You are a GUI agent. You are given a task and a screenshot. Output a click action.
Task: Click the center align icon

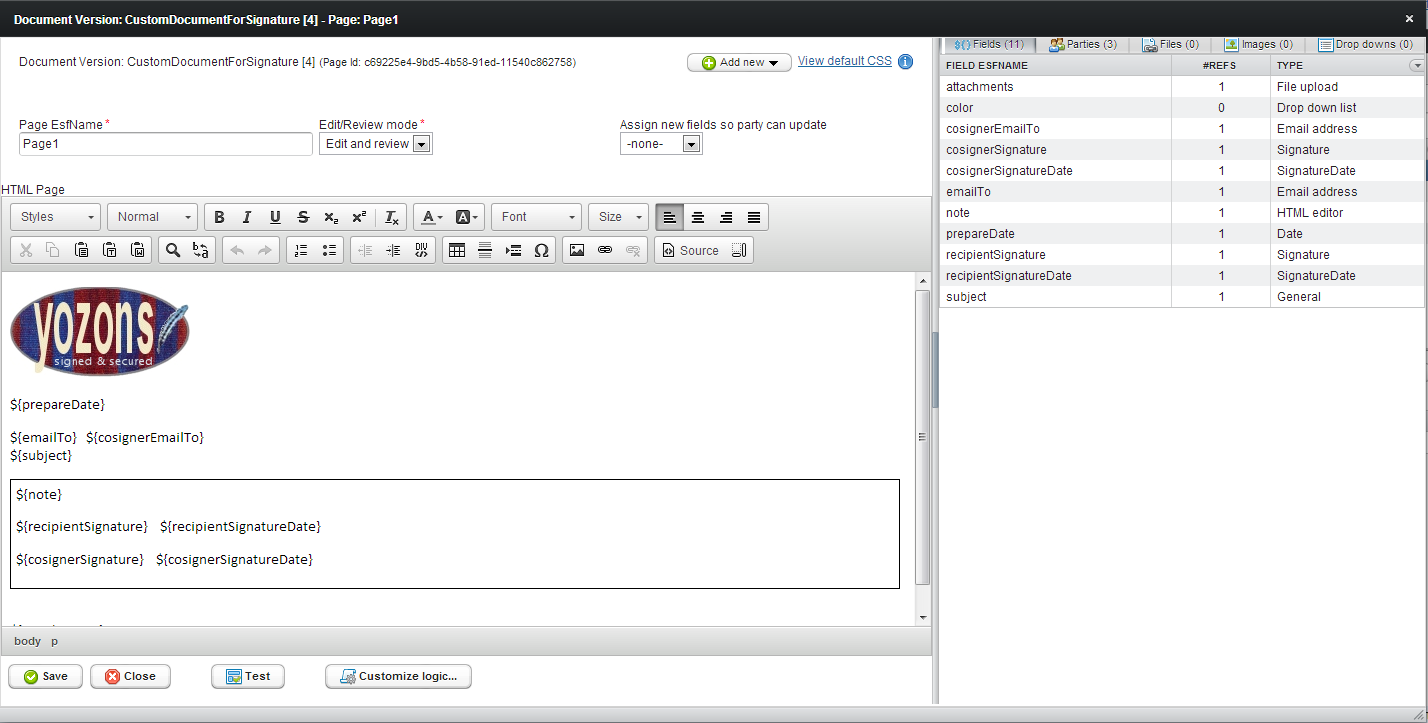698,217
